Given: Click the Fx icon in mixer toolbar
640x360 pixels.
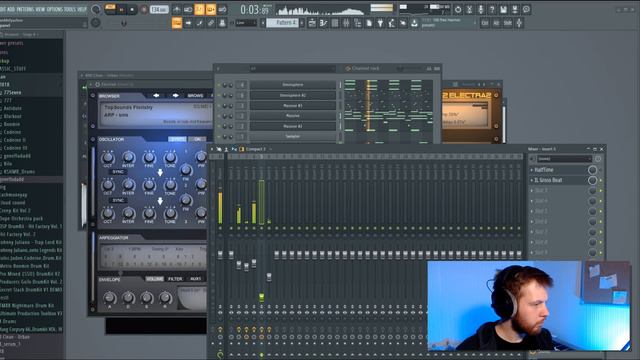Looking at the screenshot, I should click(x=234, y=149).
